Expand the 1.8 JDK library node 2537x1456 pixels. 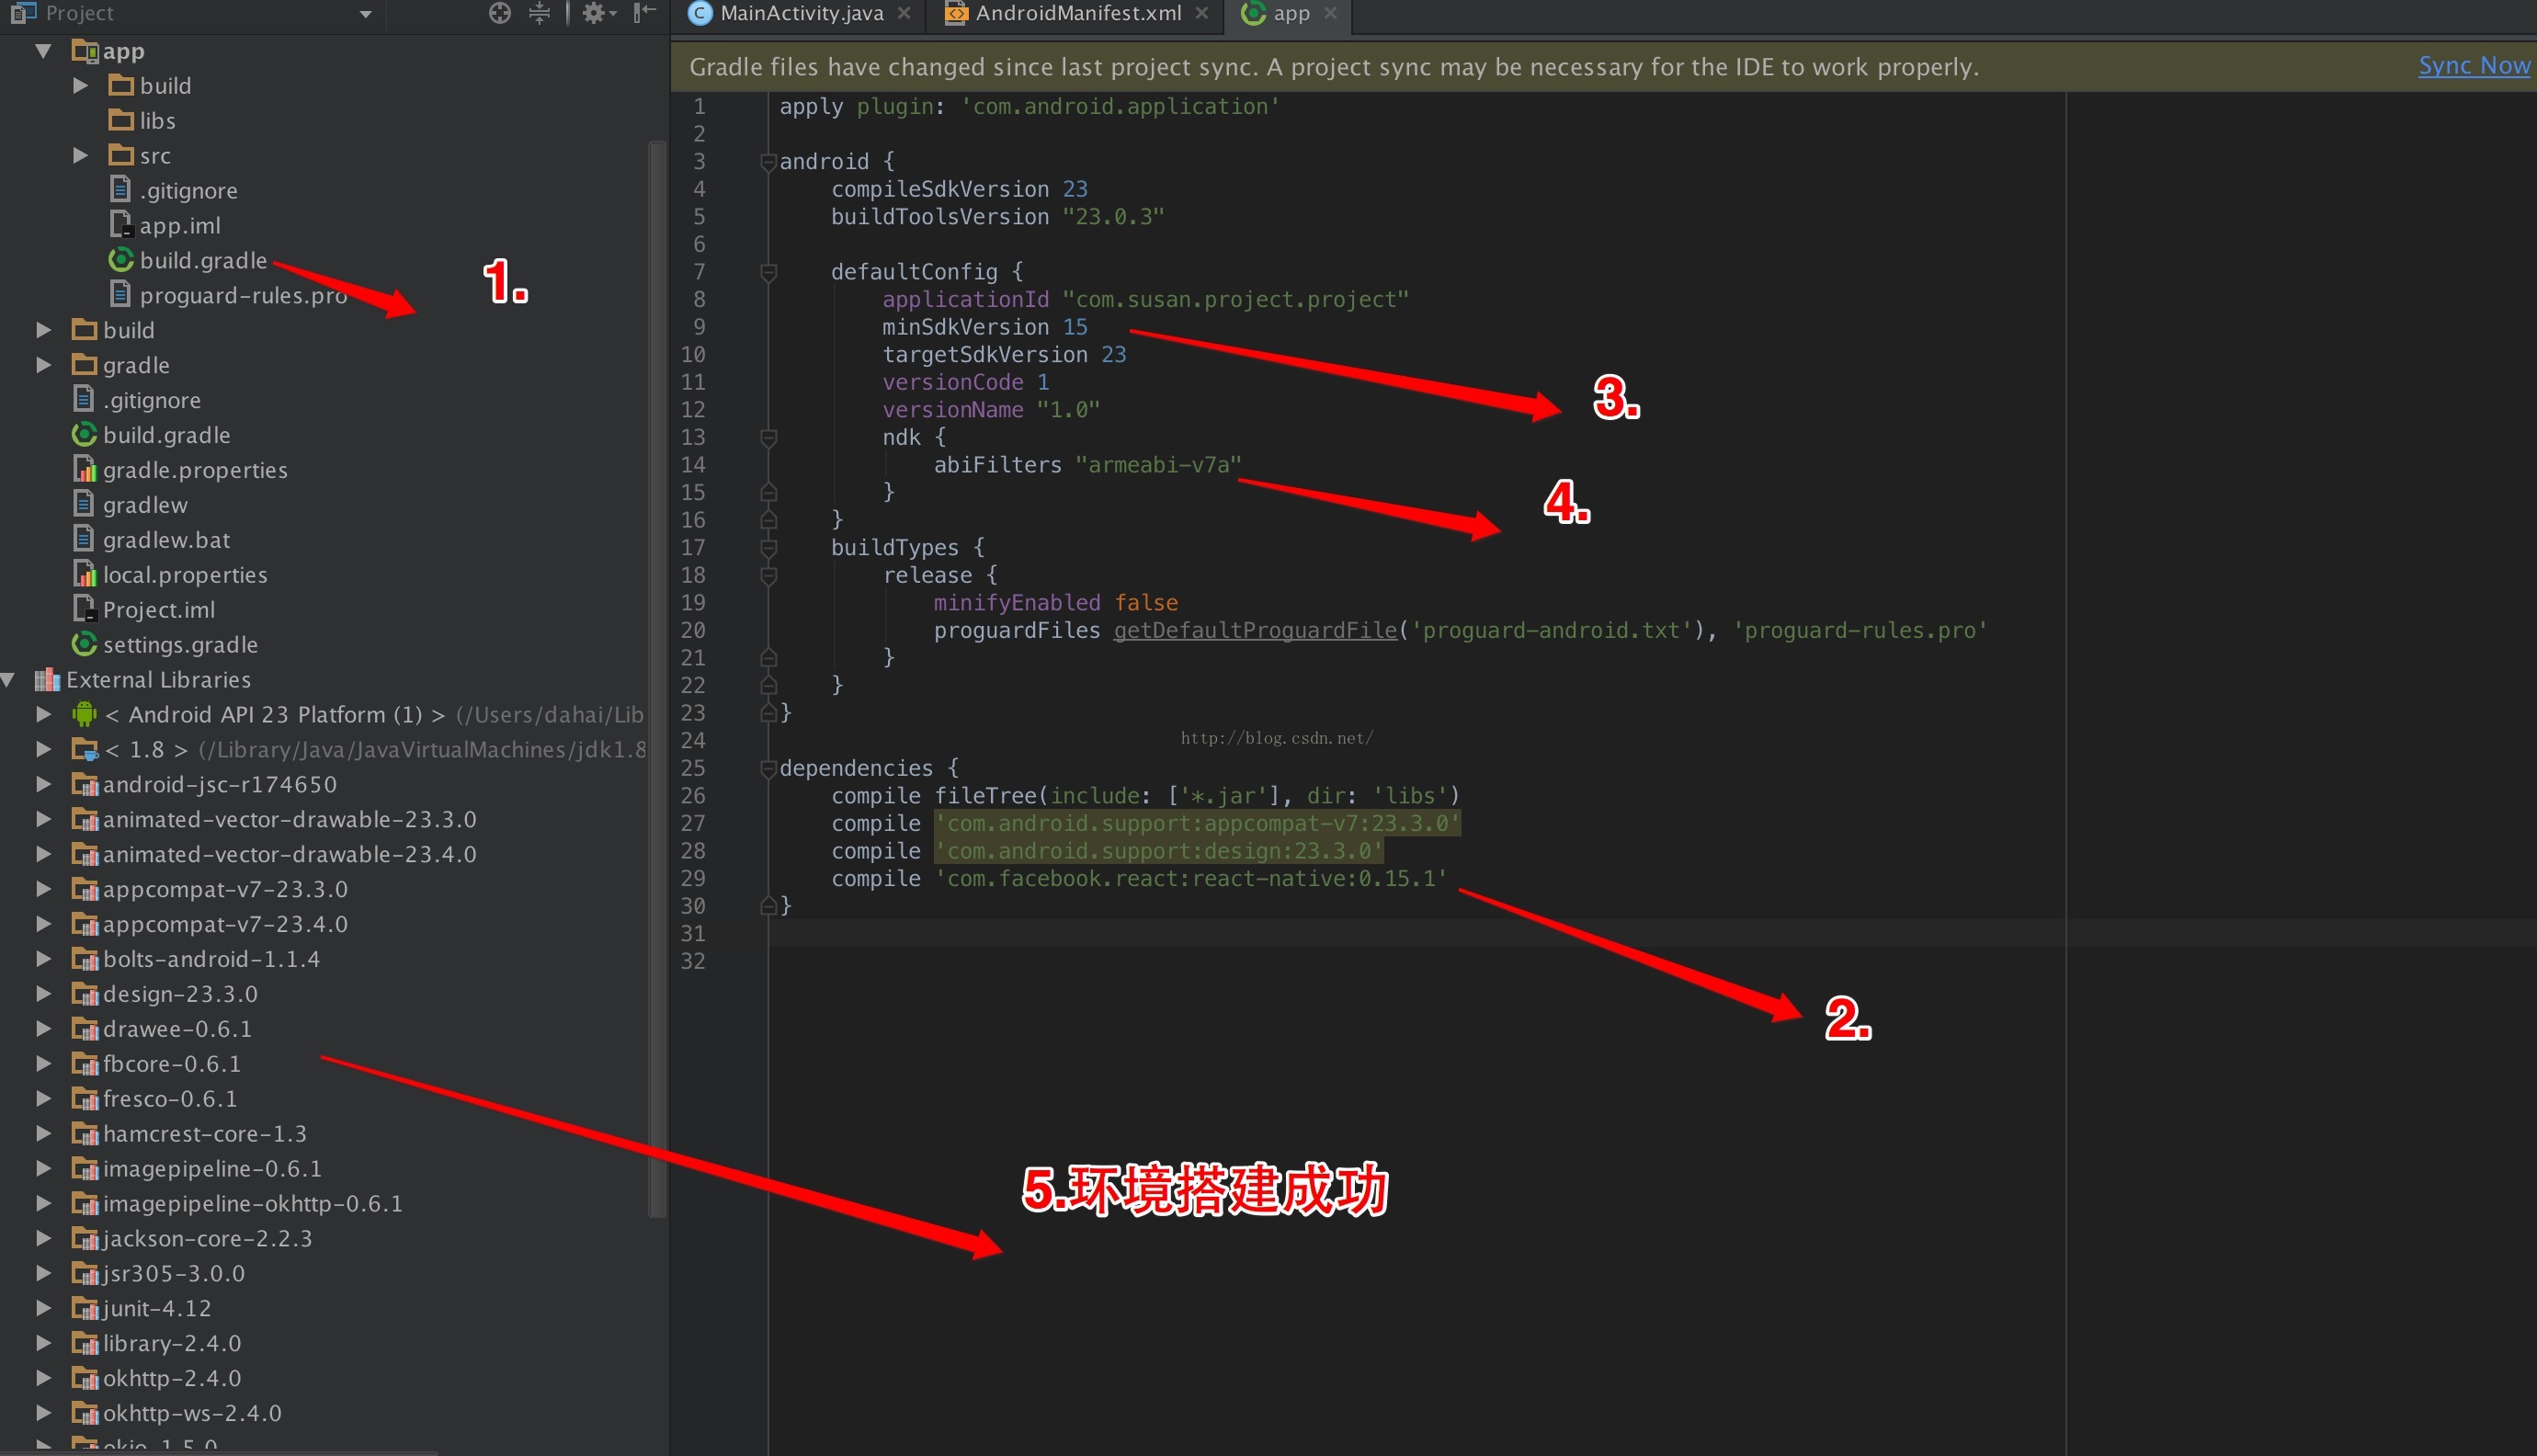[x=43, y=749]
